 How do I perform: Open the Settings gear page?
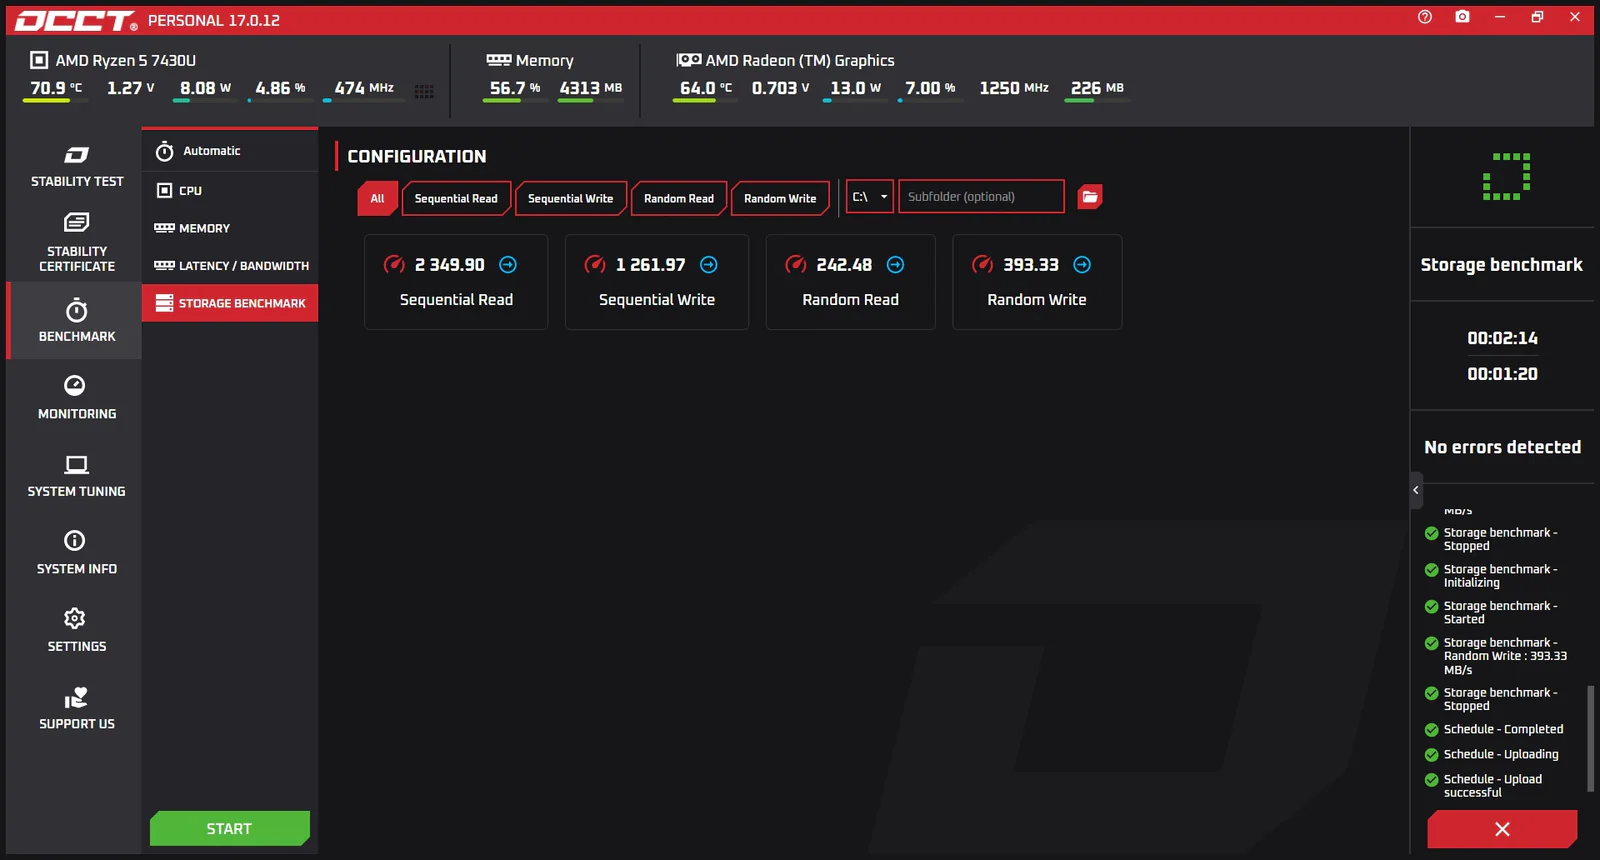pos(76,630)
